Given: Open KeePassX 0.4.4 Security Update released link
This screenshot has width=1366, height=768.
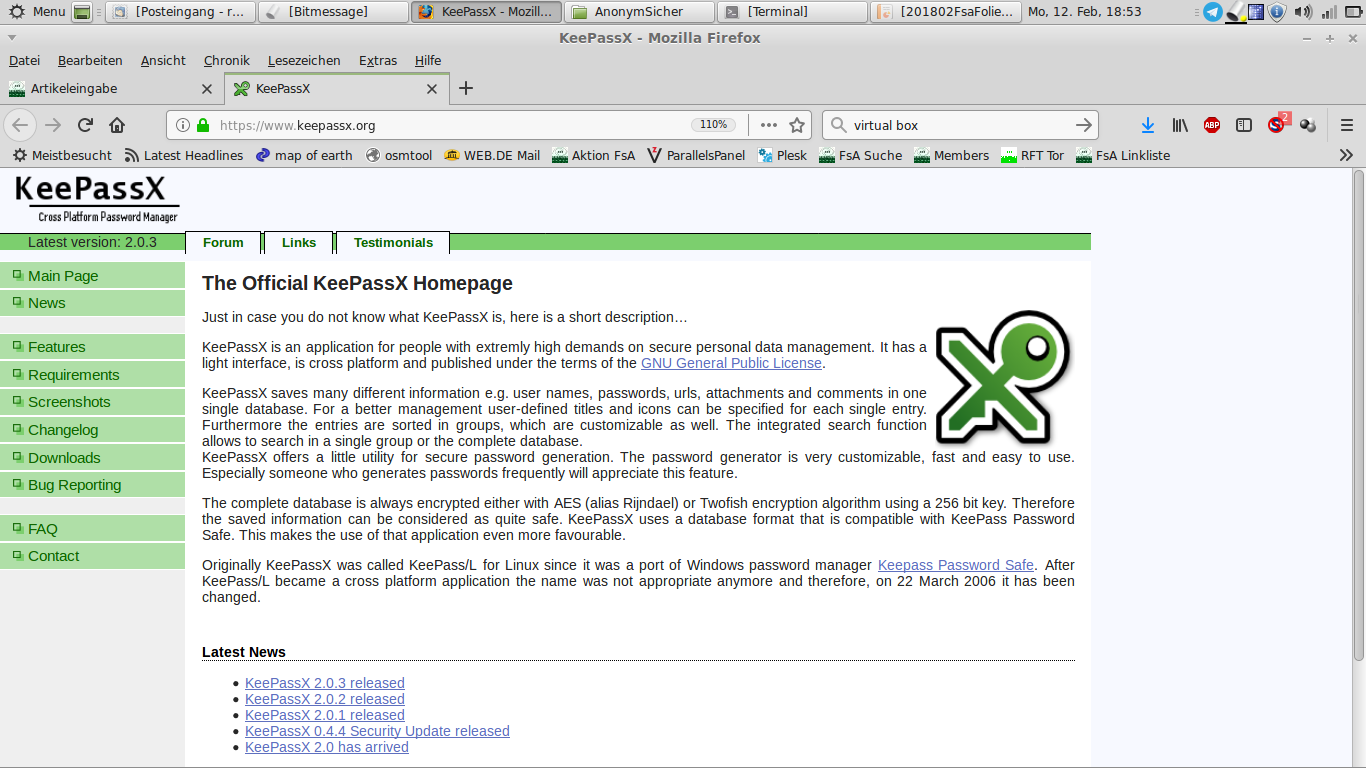Looking at the screenshot, I should (377, 731).
